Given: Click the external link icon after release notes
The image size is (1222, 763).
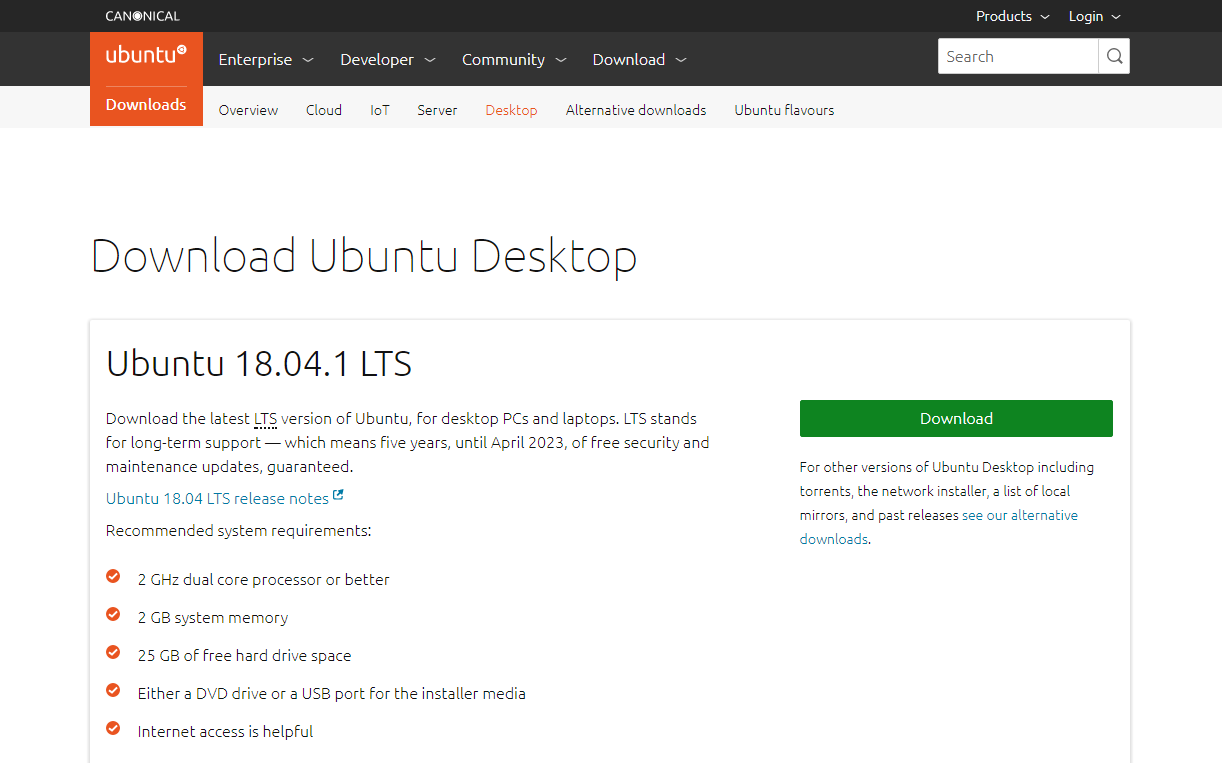Looking at the screenshot, I should click(x=339, y=495).
